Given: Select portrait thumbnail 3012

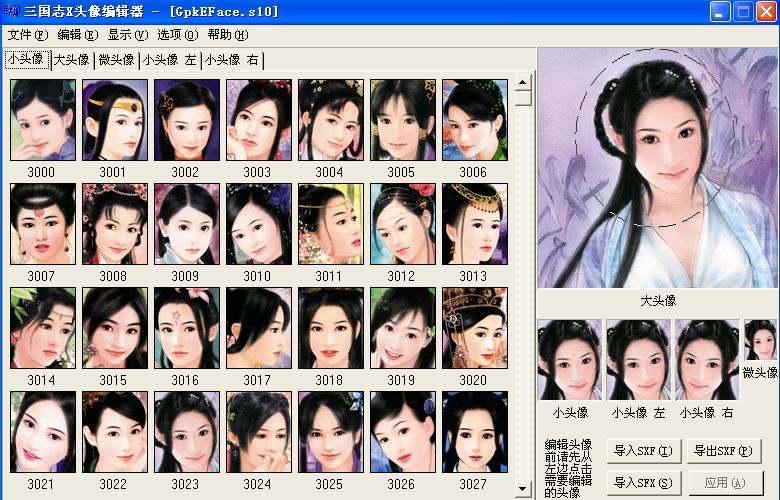Looking at the screenshot, I should click(403, 224).
